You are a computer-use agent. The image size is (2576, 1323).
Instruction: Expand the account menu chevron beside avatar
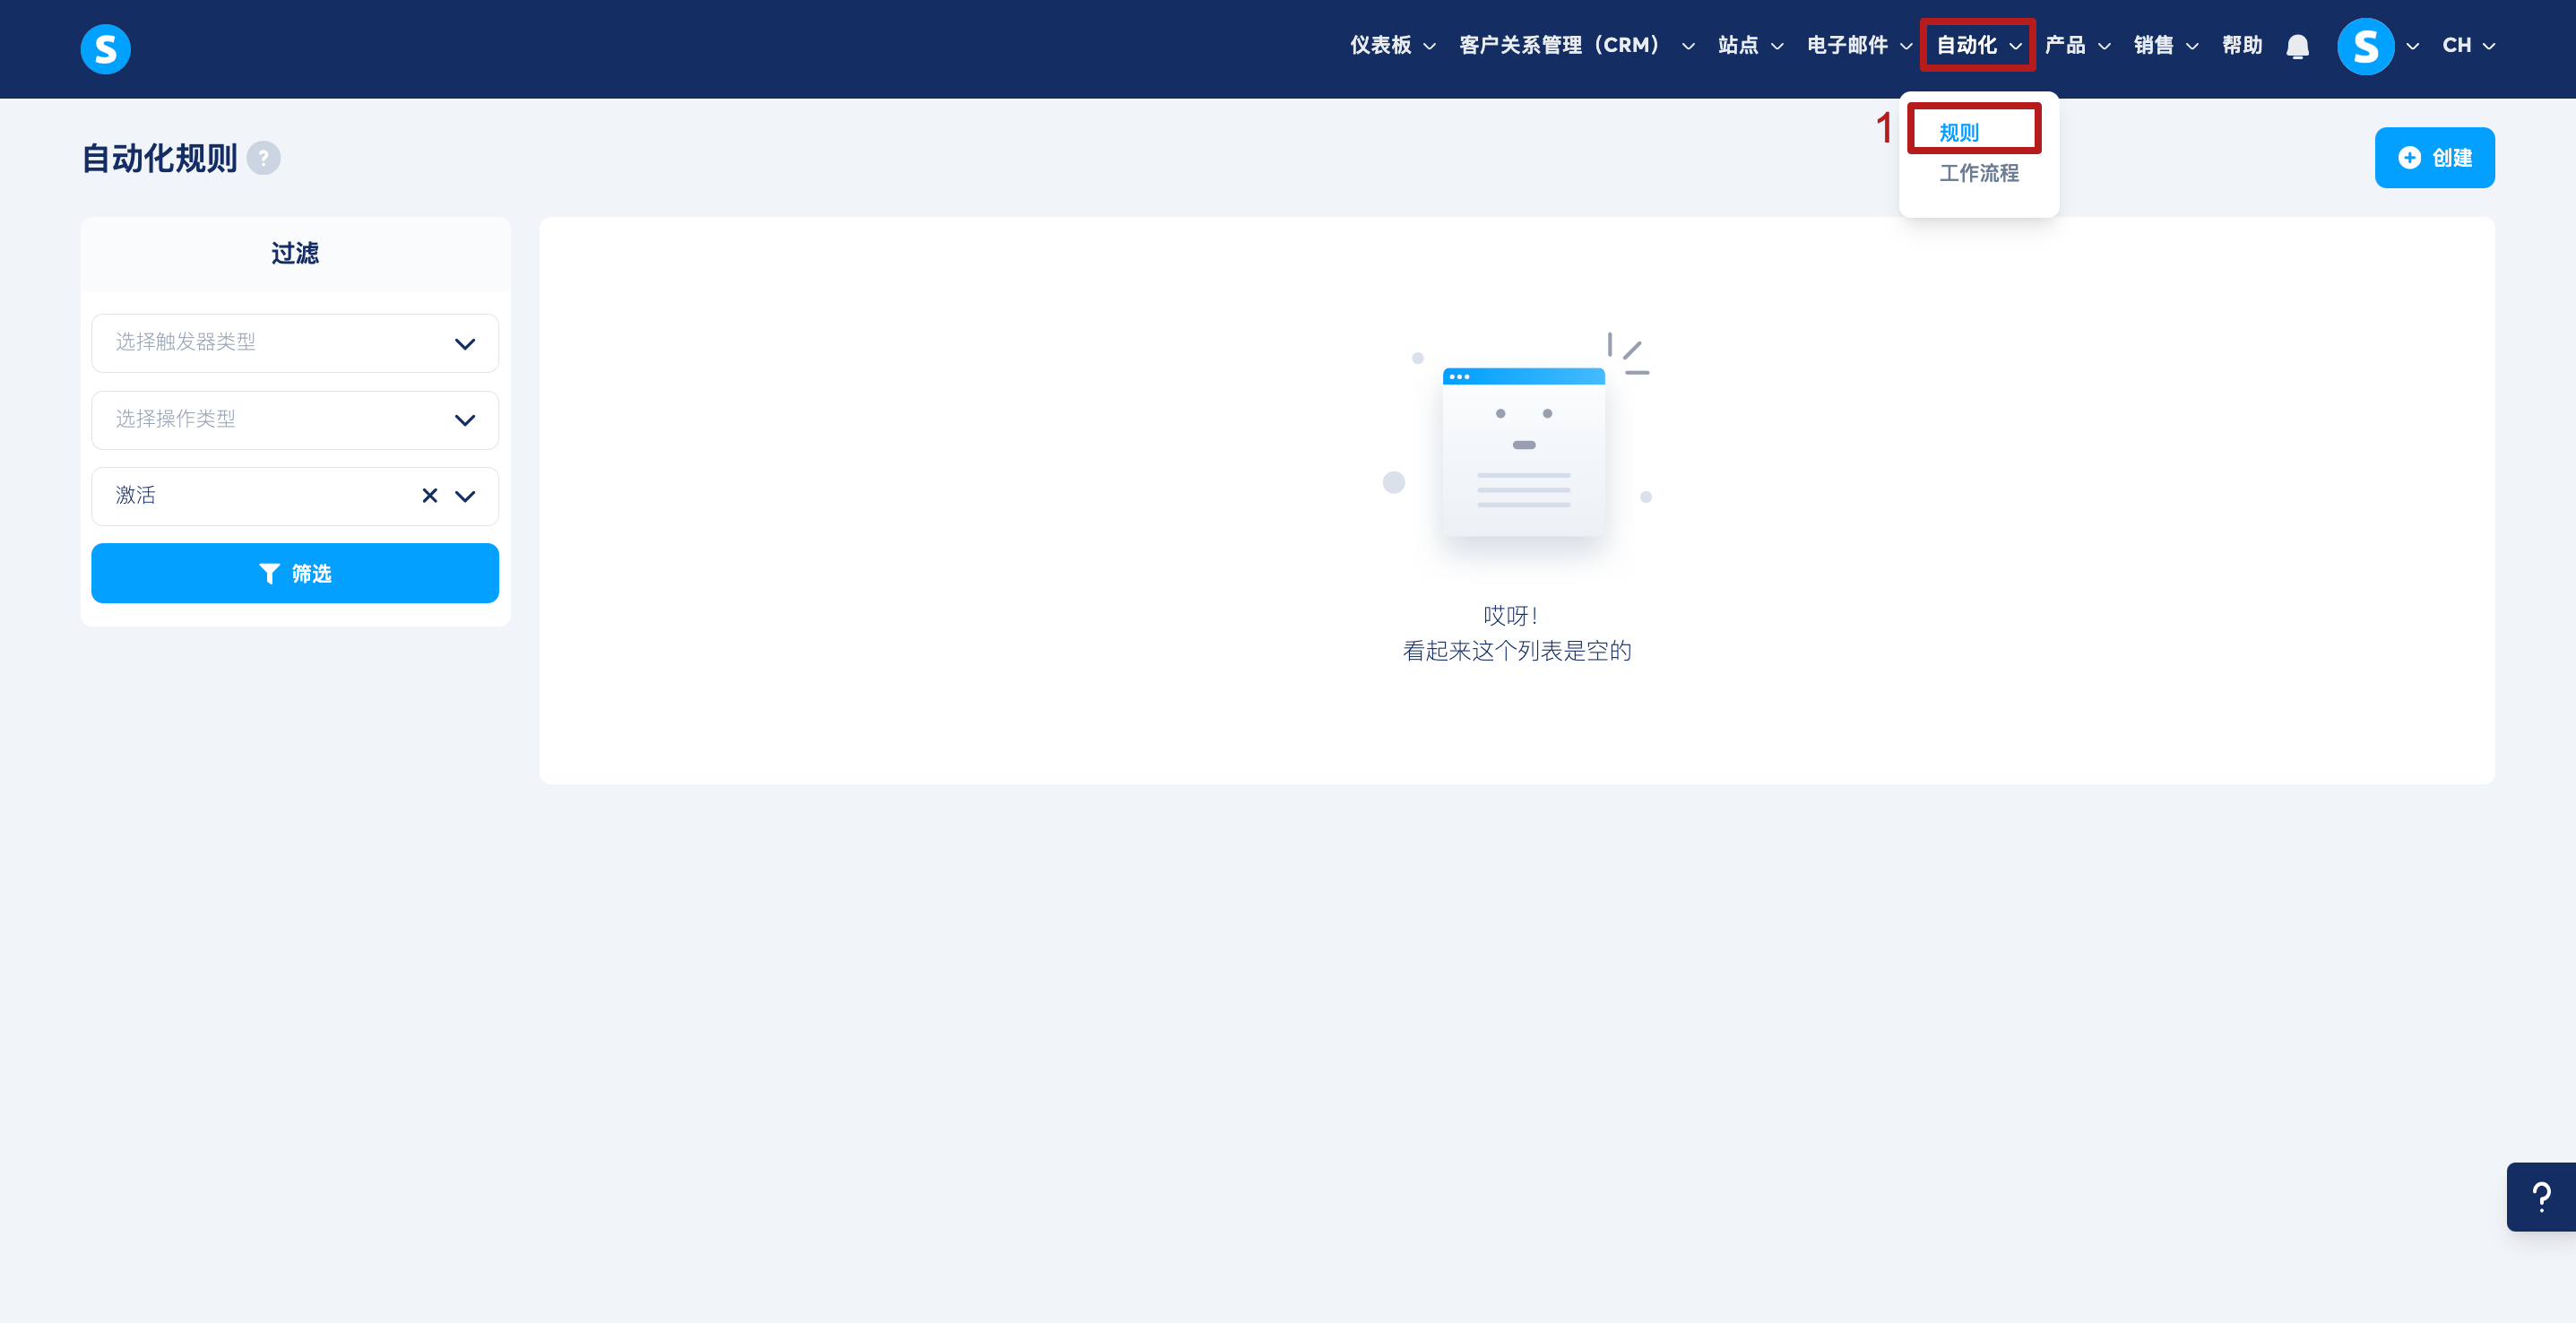pos(2412,46)
